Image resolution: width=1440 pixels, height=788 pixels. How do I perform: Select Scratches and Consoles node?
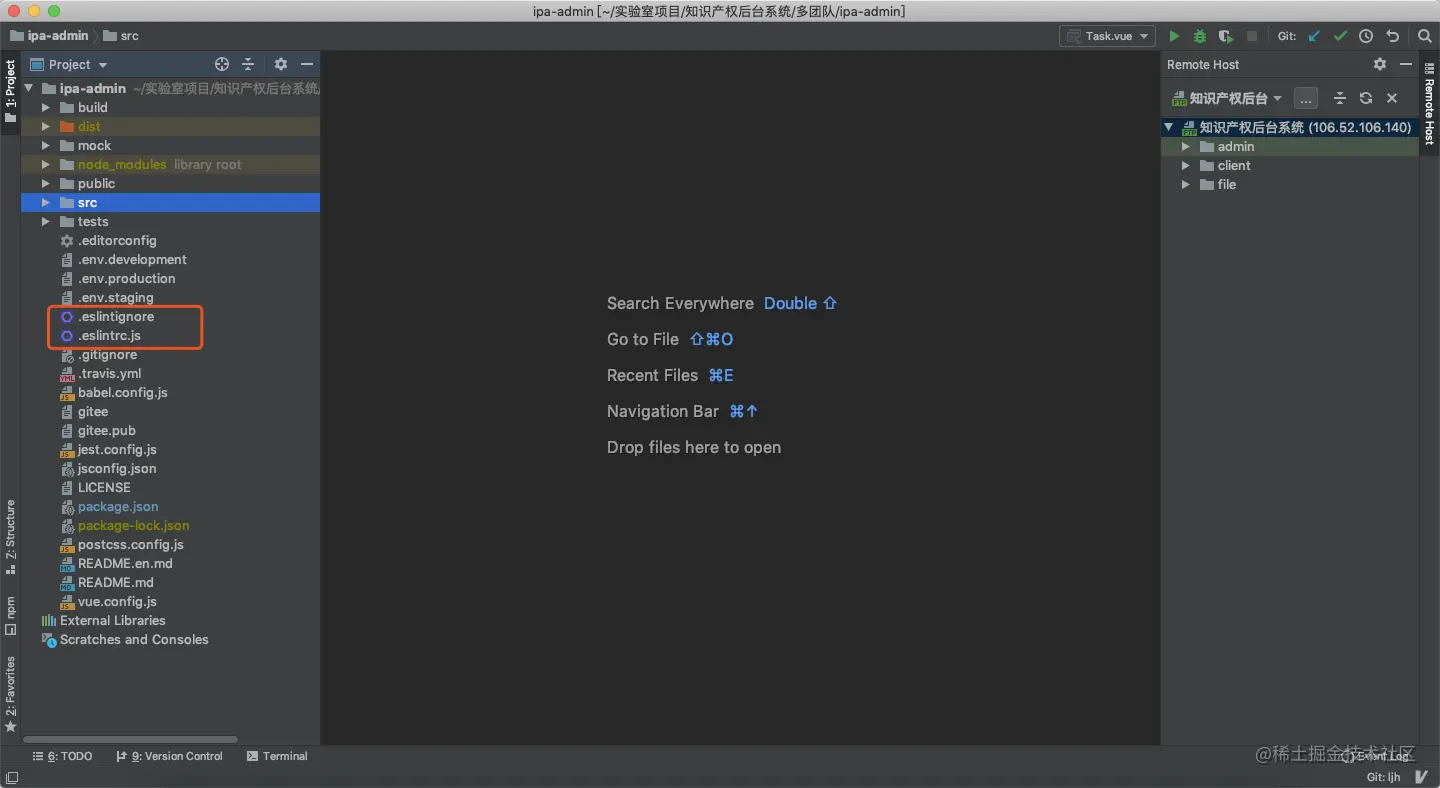(134, 639)
